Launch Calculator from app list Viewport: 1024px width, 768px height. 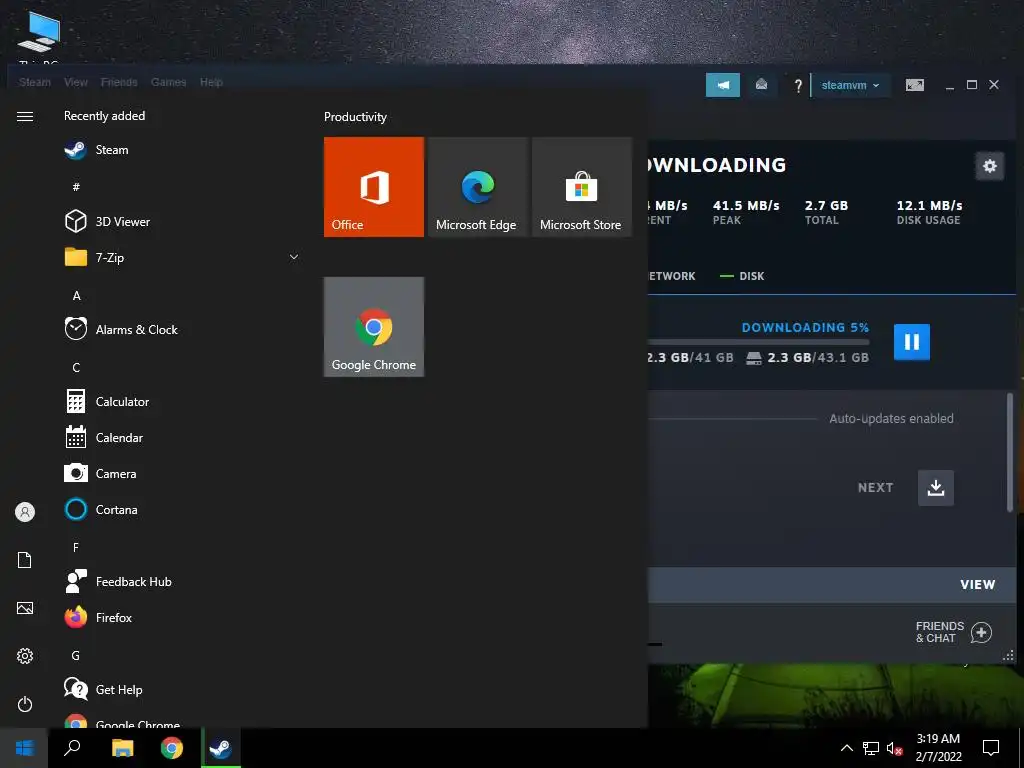107,402
